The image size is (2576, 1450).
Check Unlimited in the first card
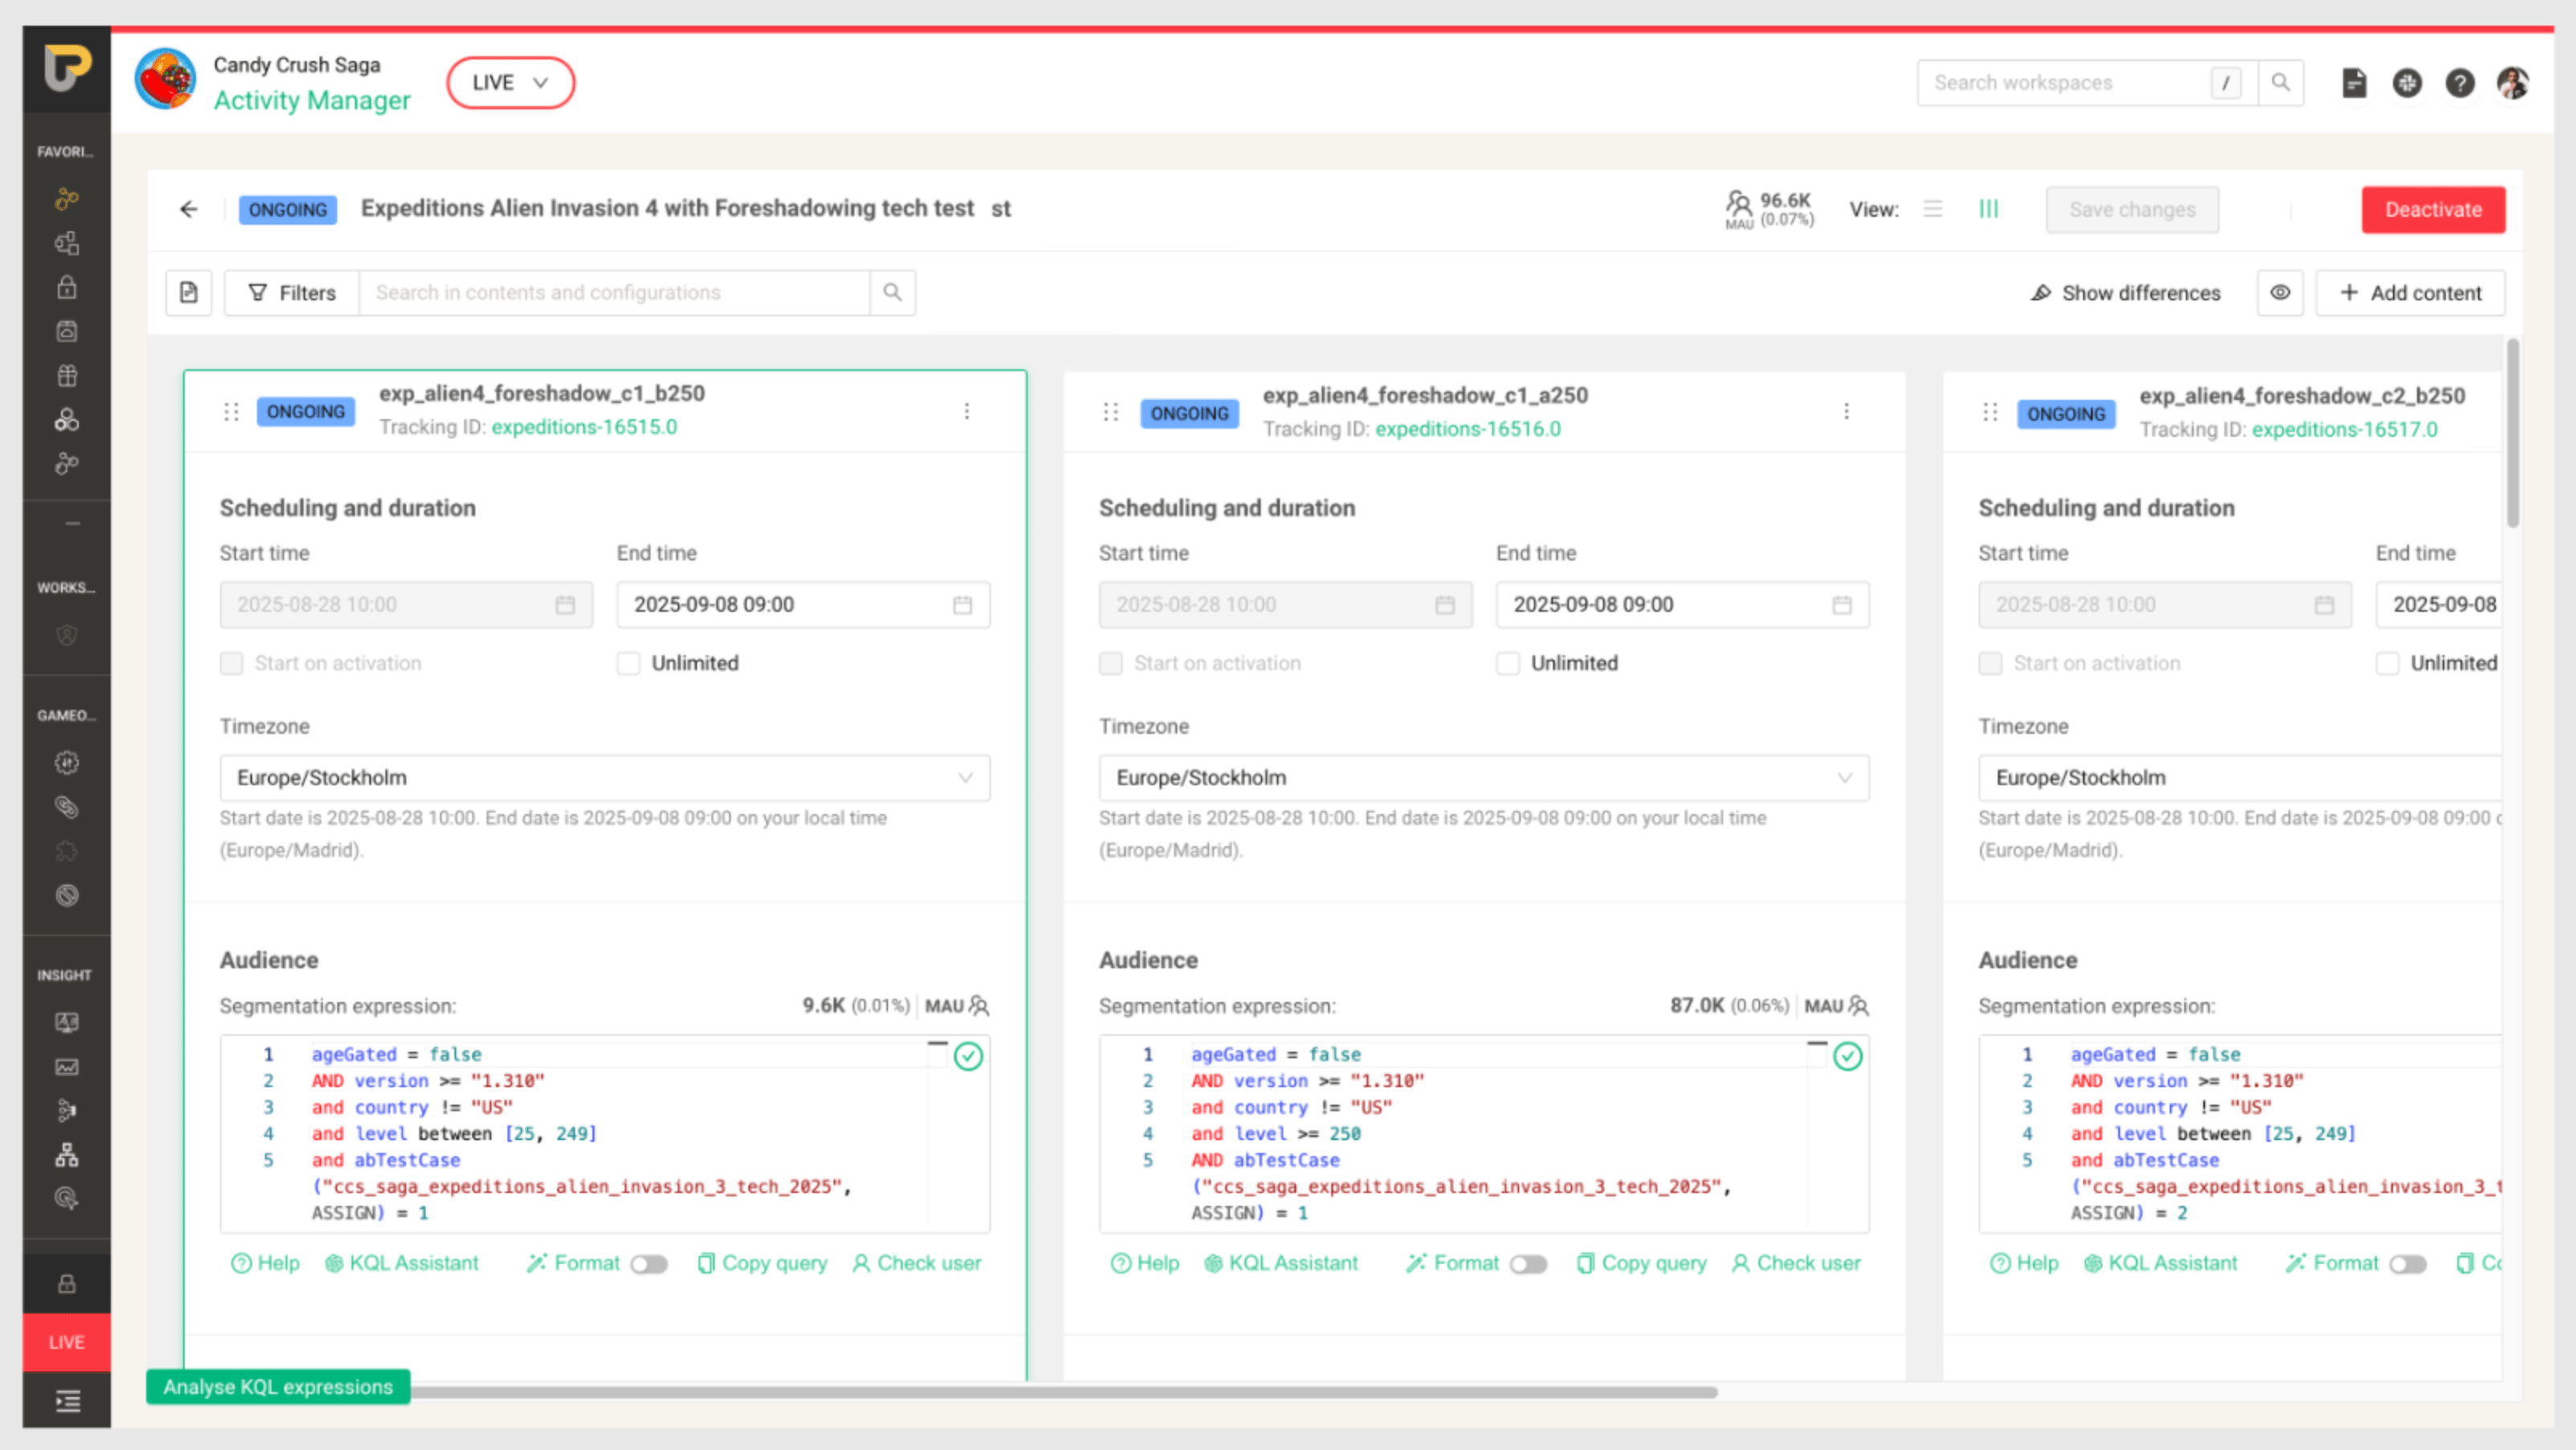628,664
